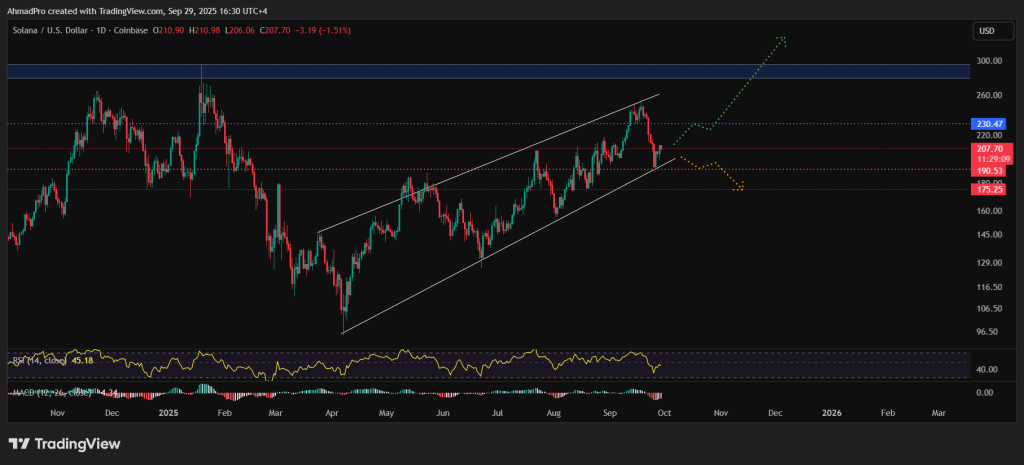Image resolution: width=1024 pixels, height=465 pixels.
Task: Click the 2026 label on time axis
Action: 830,411
